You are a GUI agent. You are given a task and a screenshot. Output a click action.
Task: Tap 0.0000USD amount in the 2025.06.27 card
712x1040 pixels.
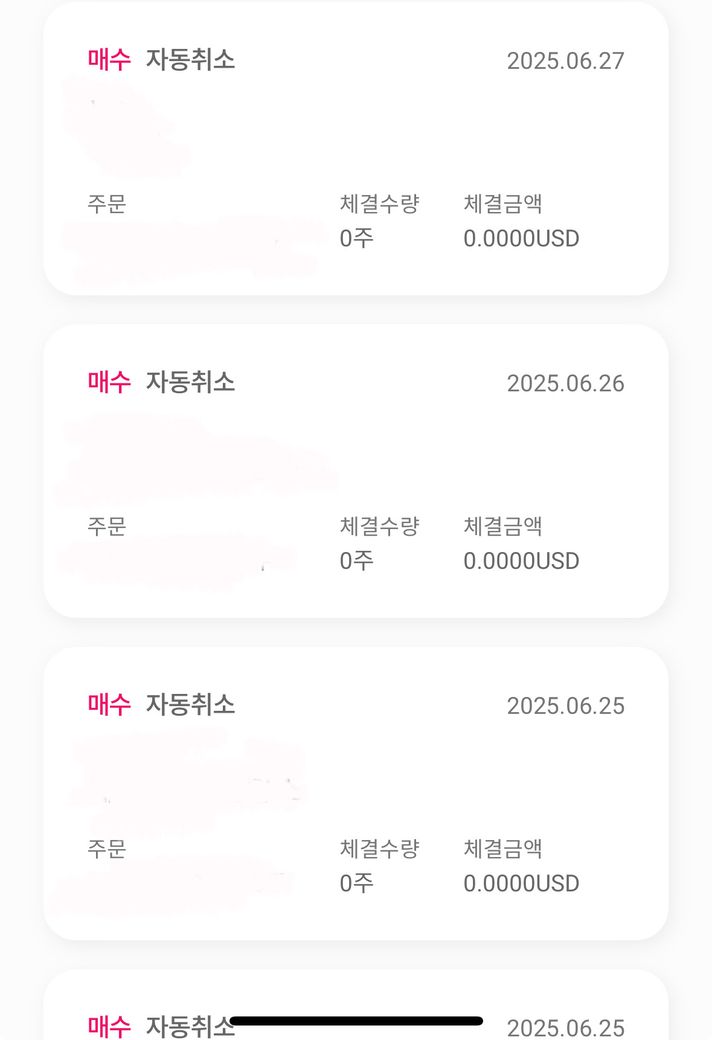click(x=521, y=239)
